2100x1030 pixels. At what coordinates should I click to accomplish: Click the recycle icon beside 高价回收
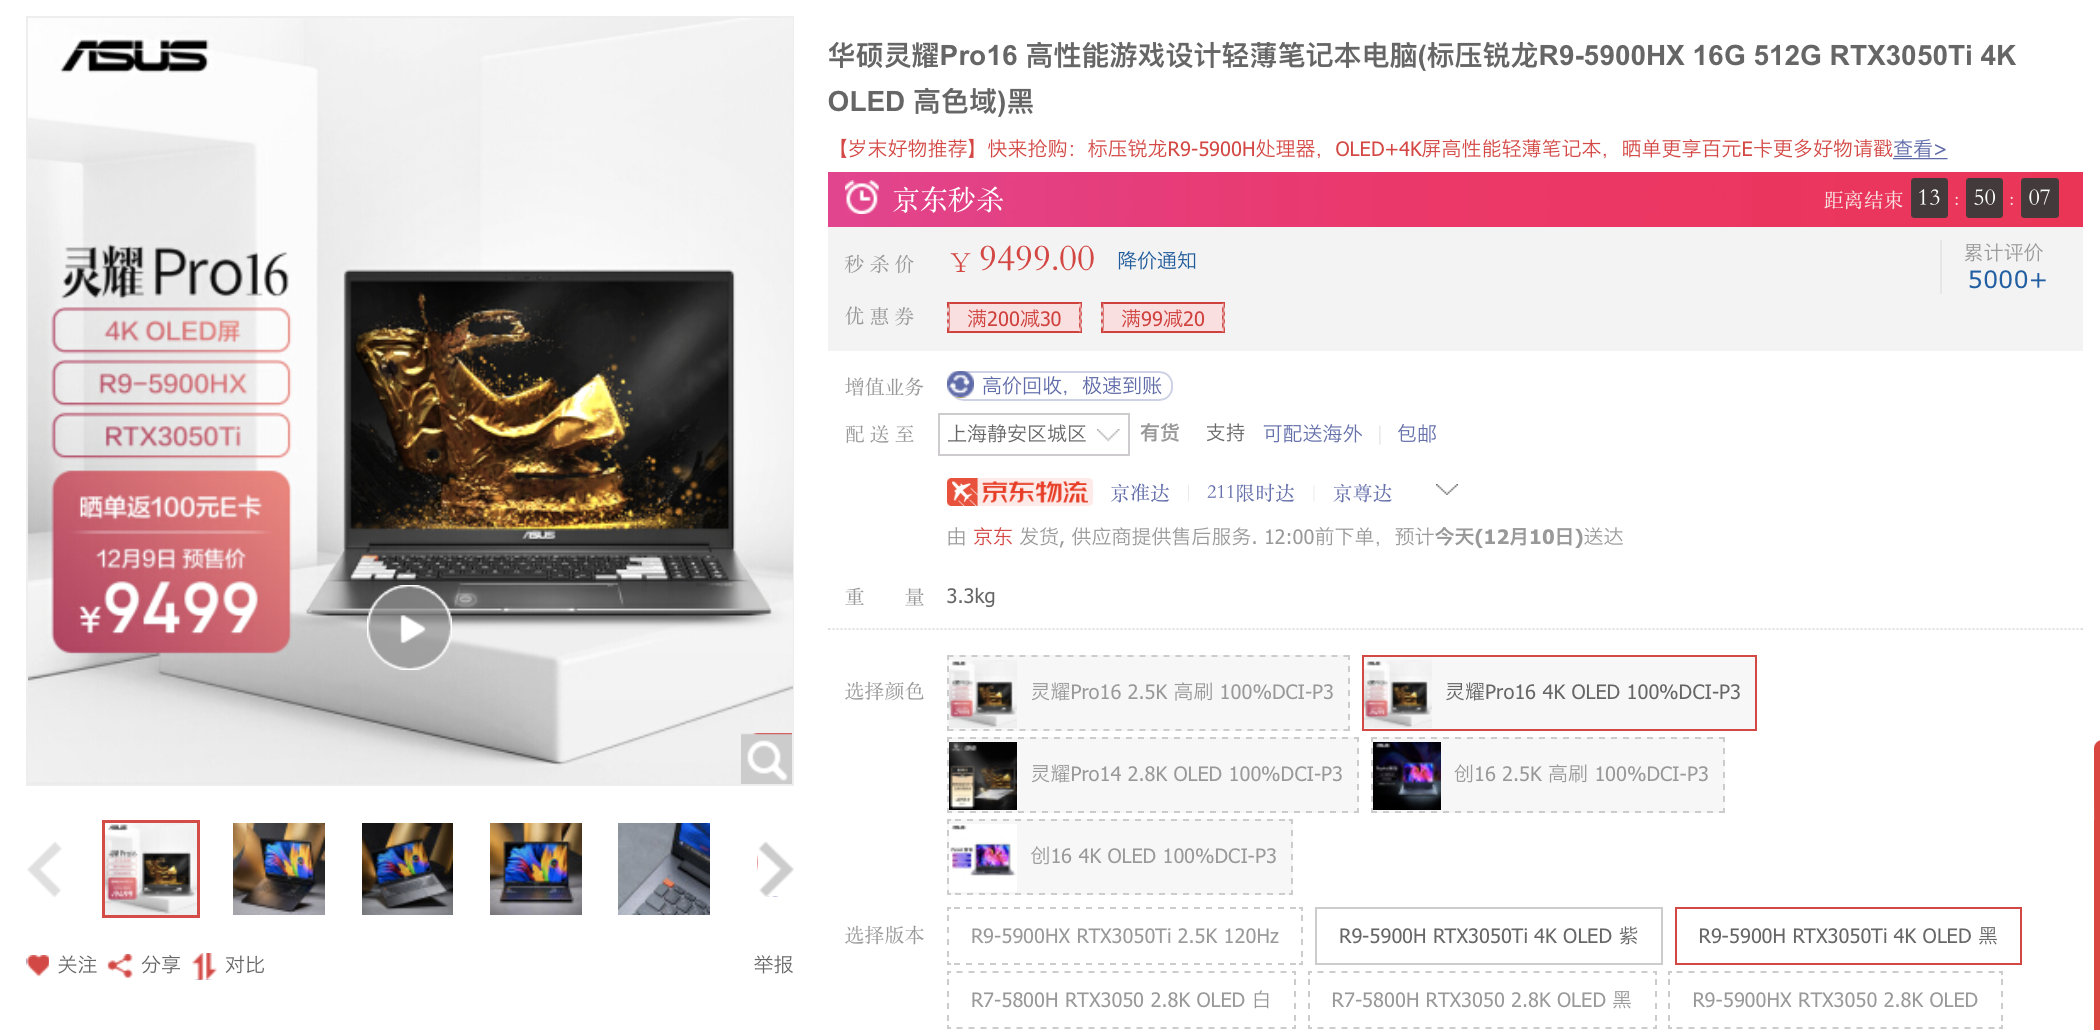[960, 385]
